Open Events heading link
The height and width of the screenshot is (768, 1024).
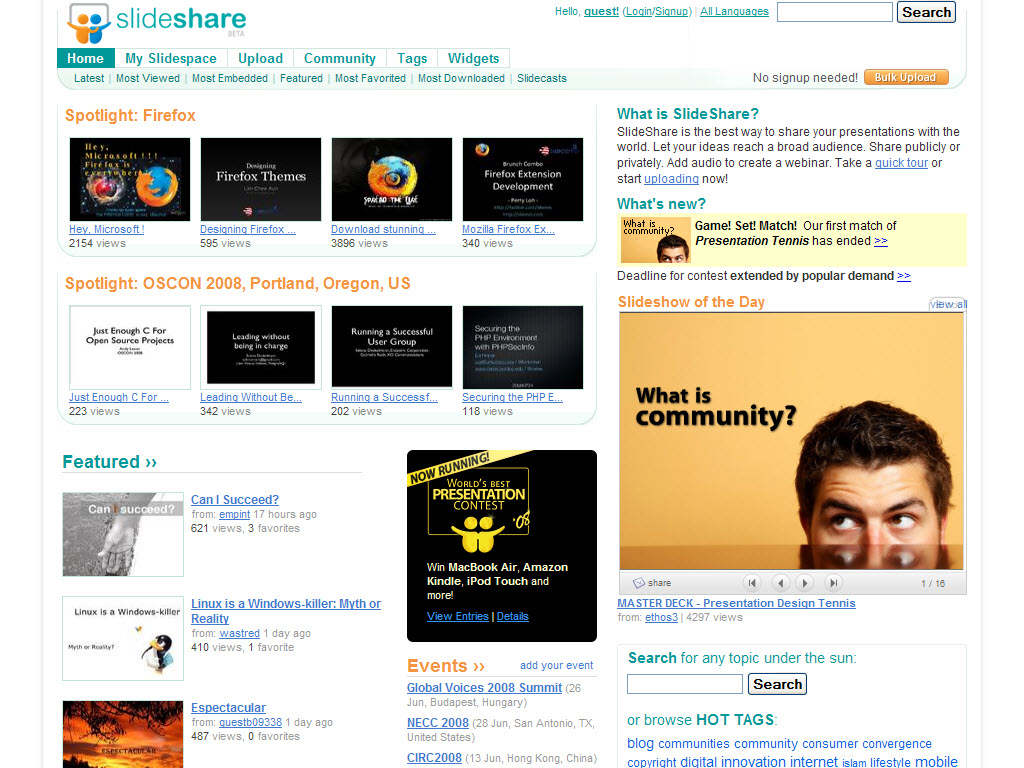pyautogui.click(x=446, y=665)
